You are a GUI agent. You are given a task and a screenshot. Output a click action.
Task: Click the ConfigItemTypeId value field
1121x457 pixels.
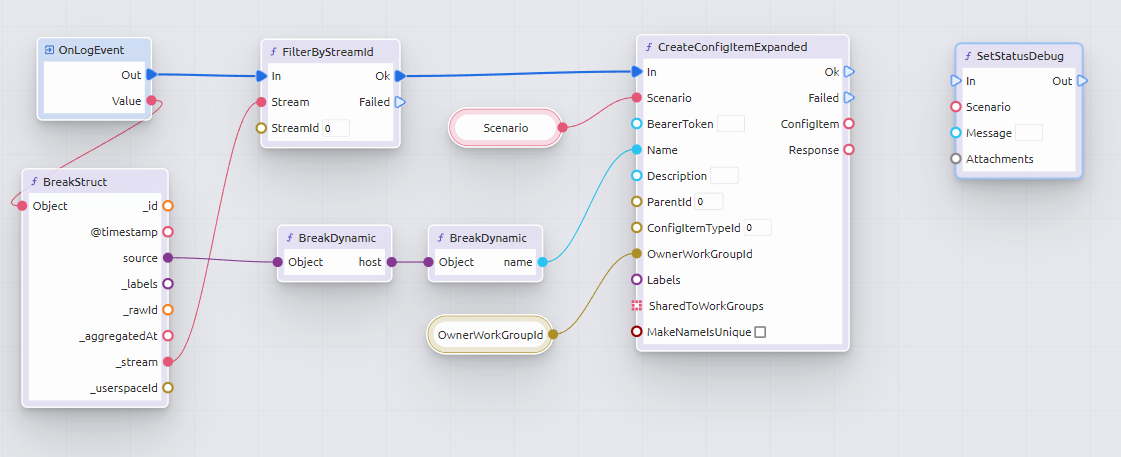[x=757, y=228]
